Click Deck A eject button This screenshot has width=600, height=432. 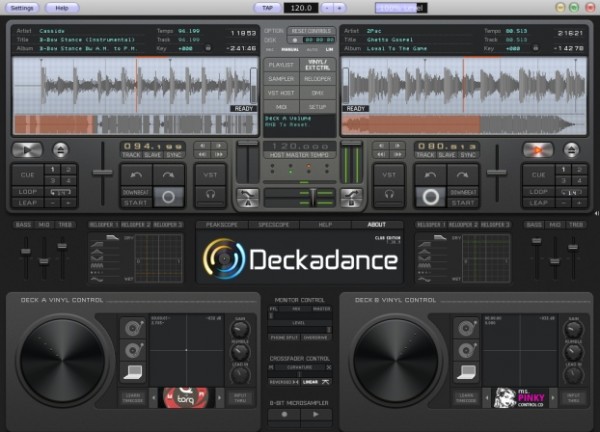[60, 149]
